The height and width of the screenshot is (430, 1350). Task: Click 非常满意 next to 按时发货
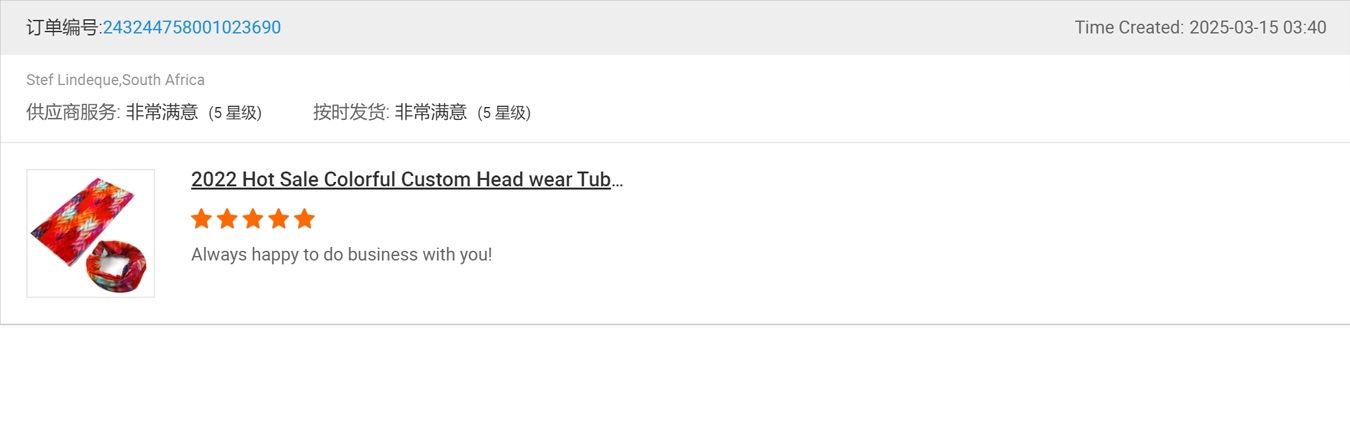(430, 113)
